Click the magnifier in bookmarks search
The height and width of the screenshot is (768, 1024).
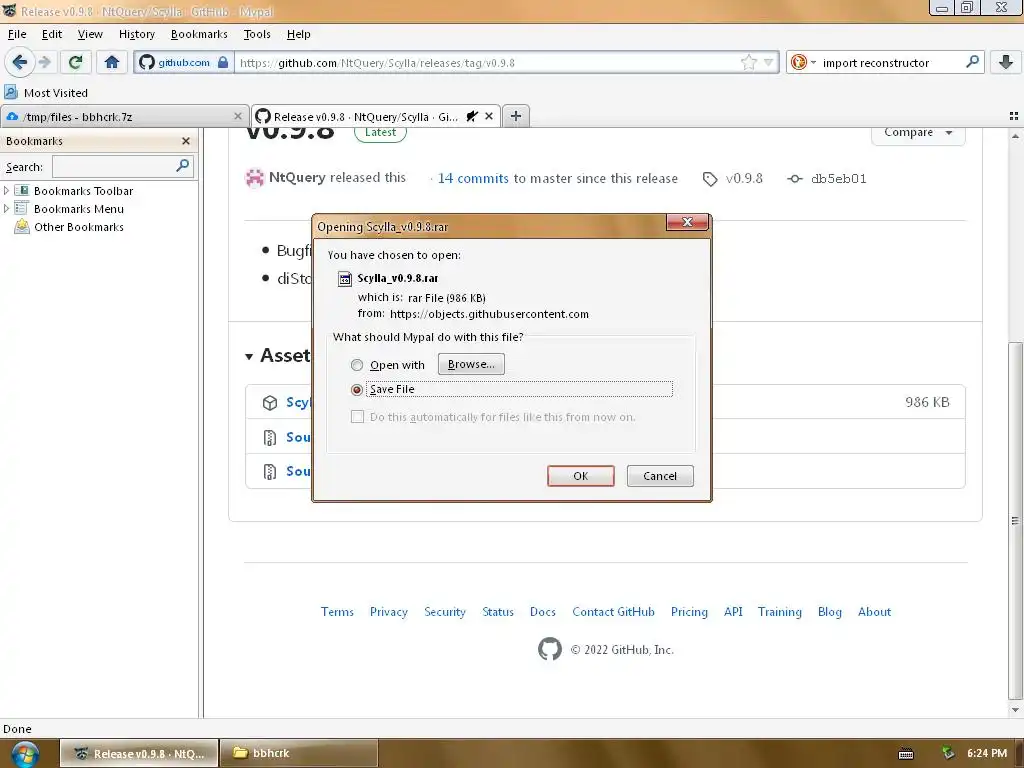click(183, 166)
